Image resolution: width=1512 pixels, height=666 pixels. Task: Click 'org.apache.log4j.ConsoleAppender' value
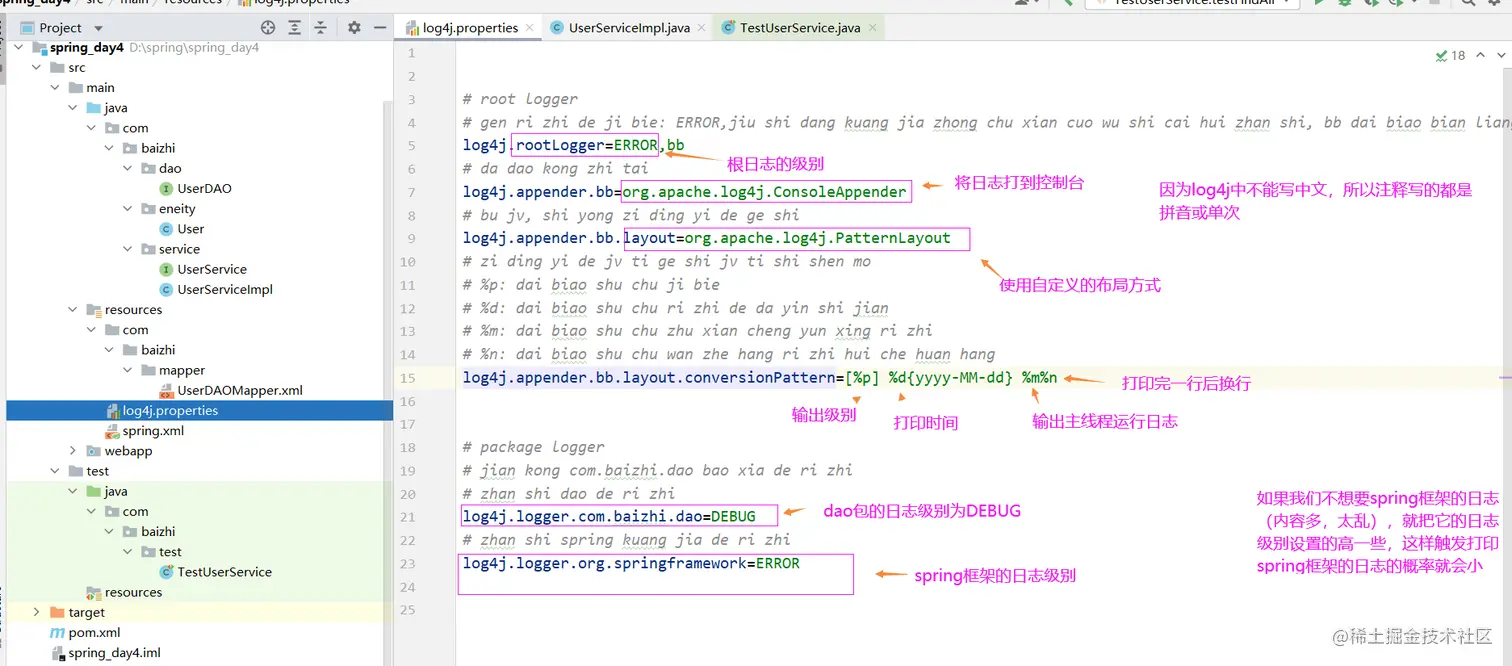(x=764, y=192)
